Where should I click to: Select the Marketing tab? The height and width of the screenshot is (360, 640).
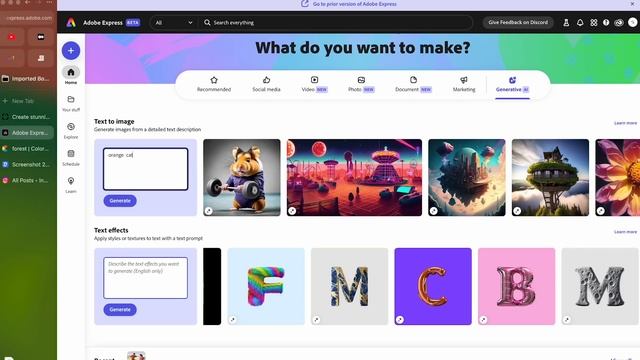pos(464,84)
